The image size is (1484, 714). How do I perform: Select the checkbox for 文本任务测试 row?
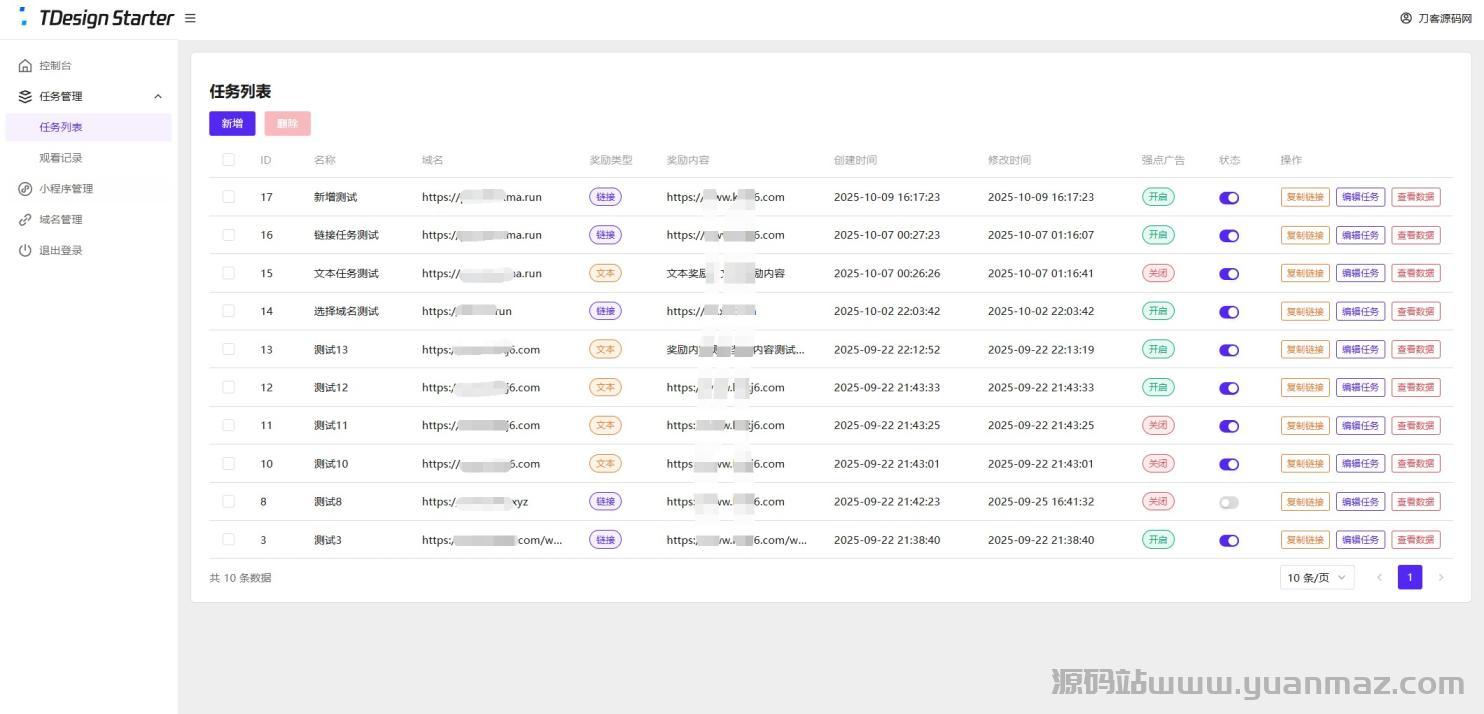click(x=229, y=273)
